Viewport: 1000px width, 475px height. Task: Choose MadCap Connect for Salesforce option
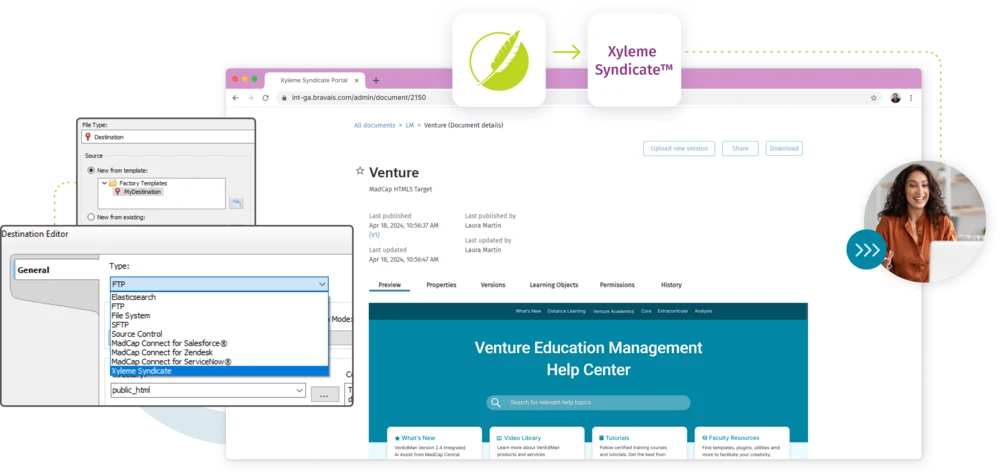point(219,343)
